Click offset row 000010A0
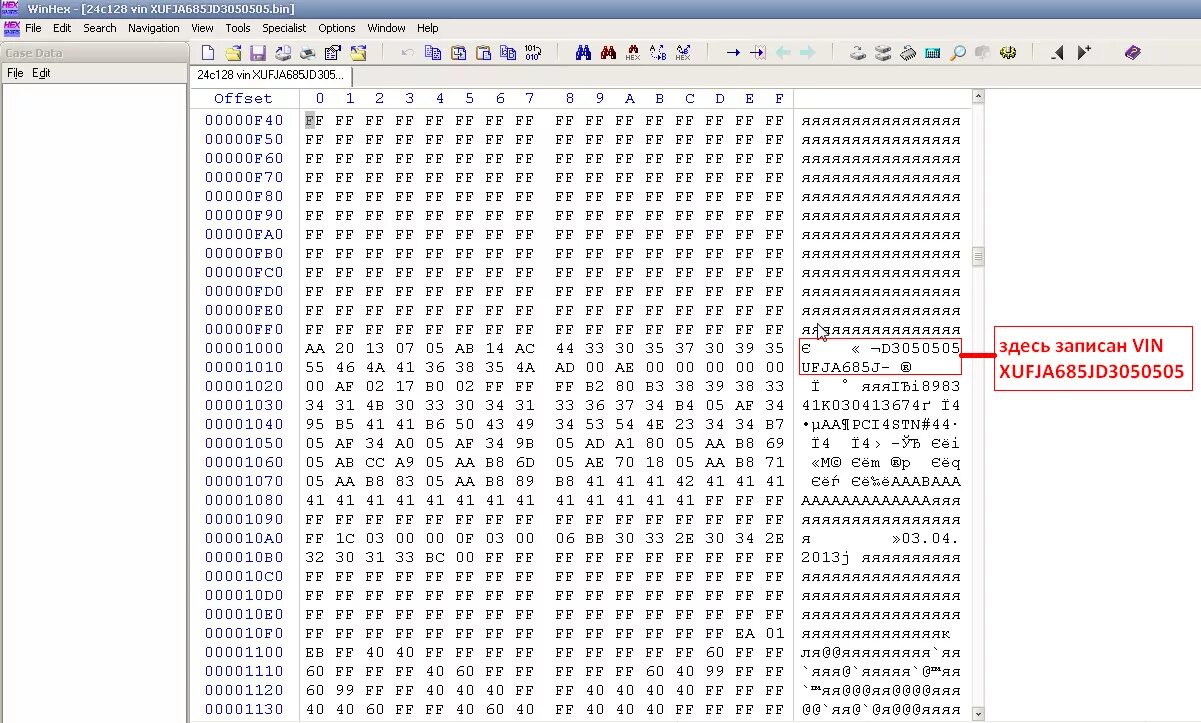 (245, 539)
